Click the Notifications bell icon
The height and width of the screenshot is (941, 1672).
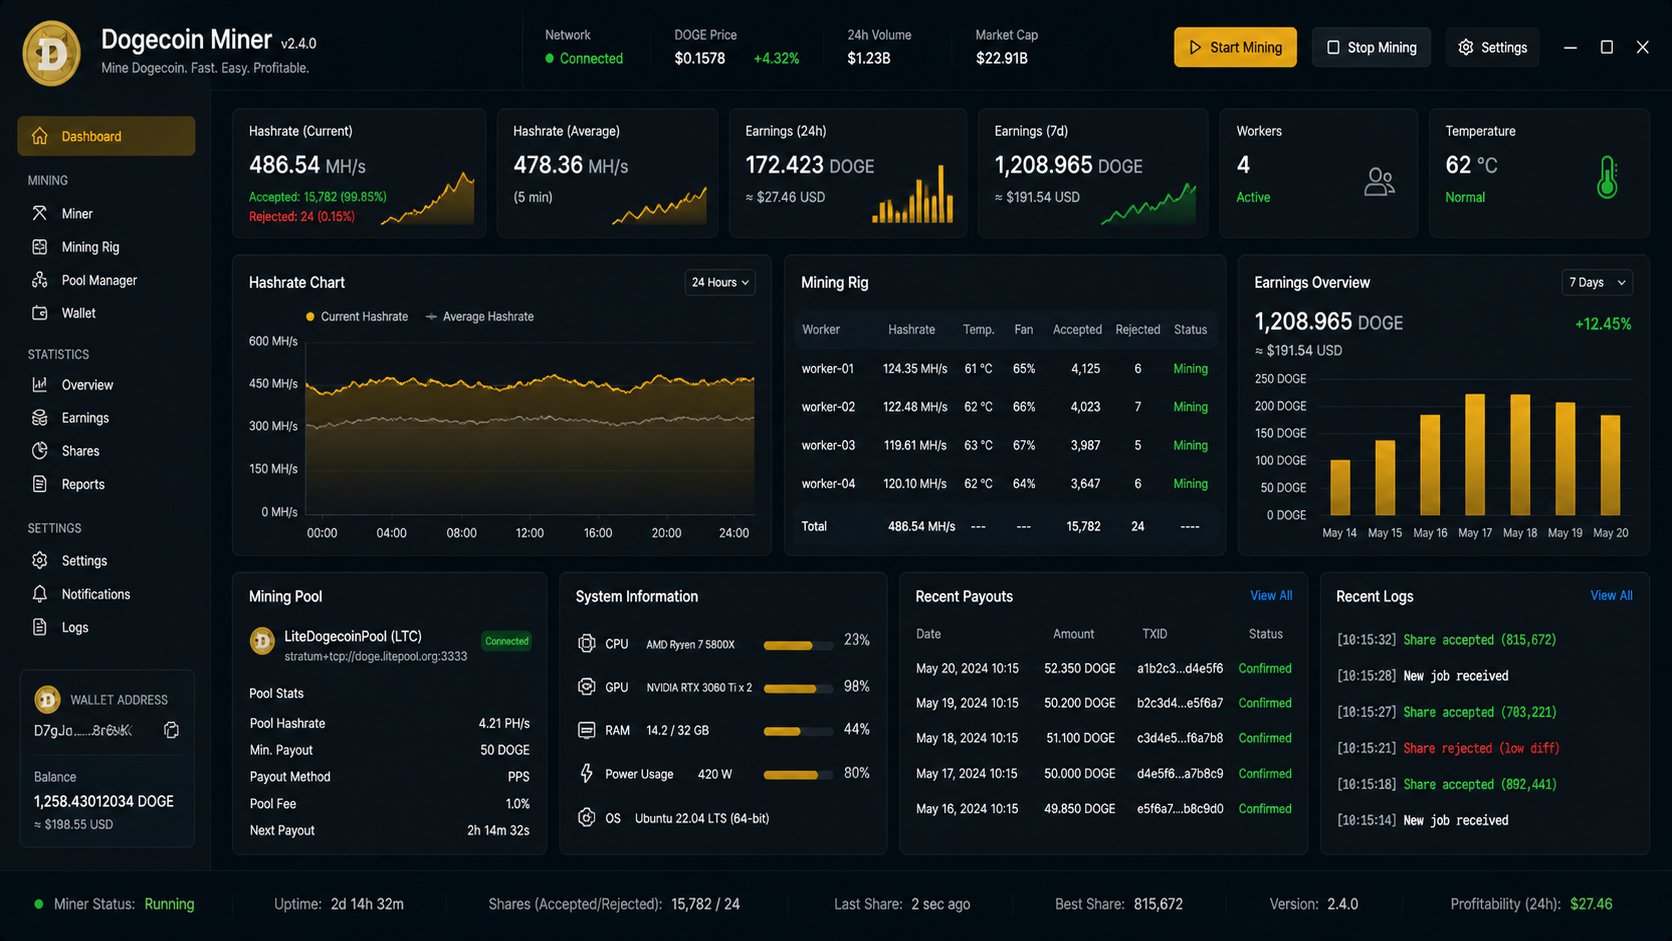tap(40, 594)
